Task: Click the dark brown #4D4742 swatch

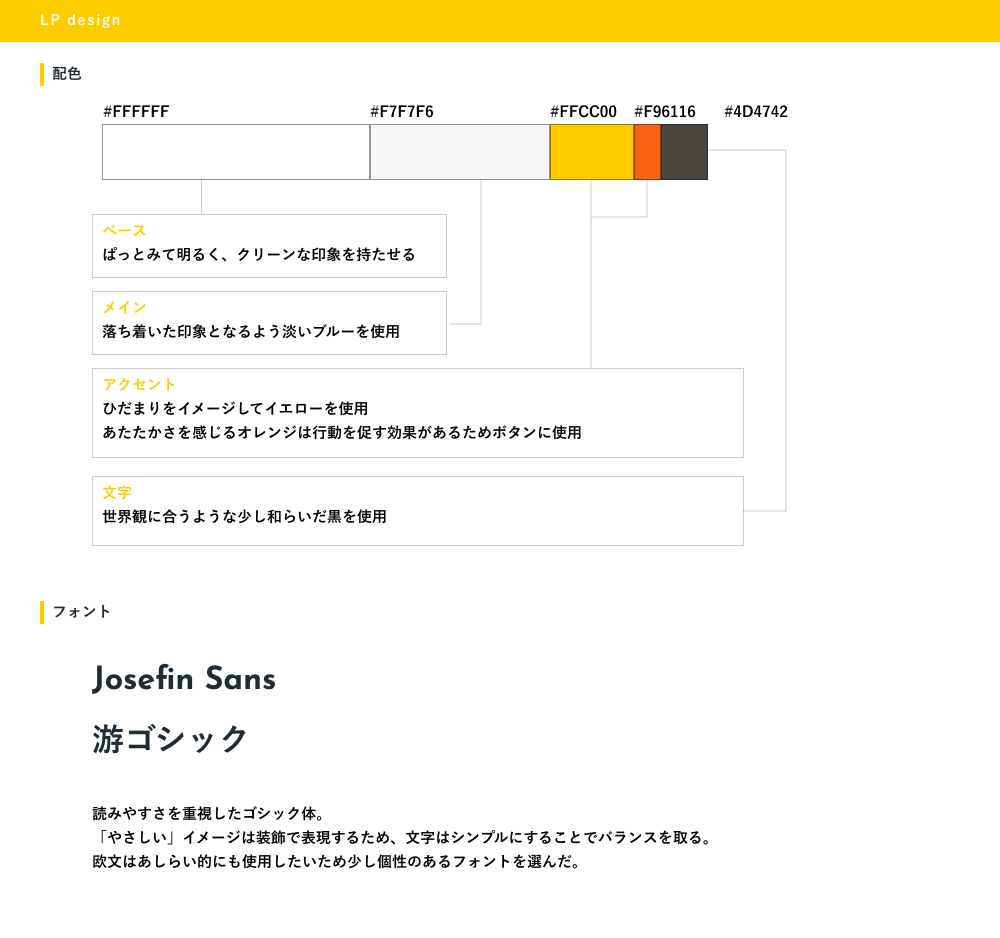Action: click(x=684, y=152)
